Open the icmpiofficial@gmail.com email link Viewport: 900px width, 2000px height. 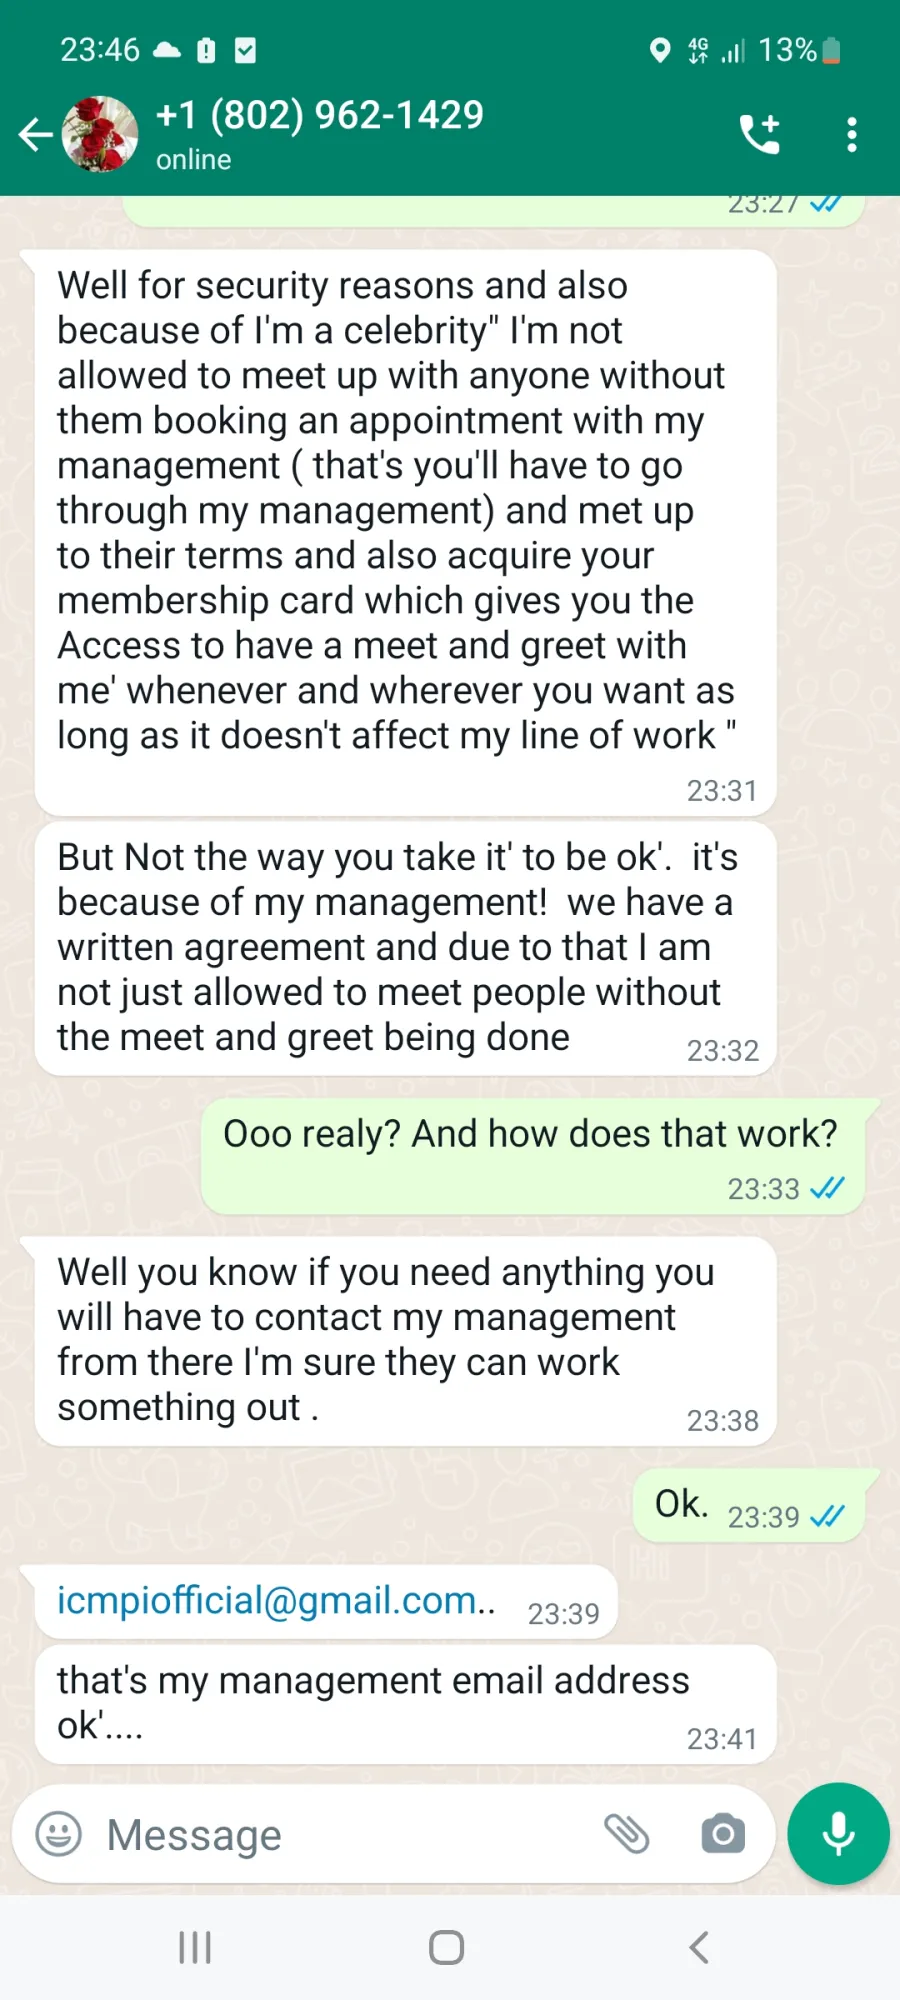click(276, 1601)
